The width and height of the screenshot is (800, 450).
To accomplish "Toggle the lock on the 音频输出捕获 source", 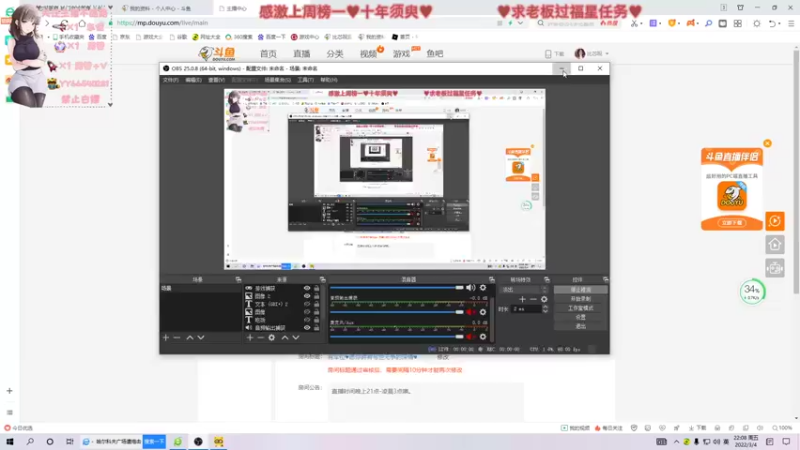I will [x=316, y=328].
